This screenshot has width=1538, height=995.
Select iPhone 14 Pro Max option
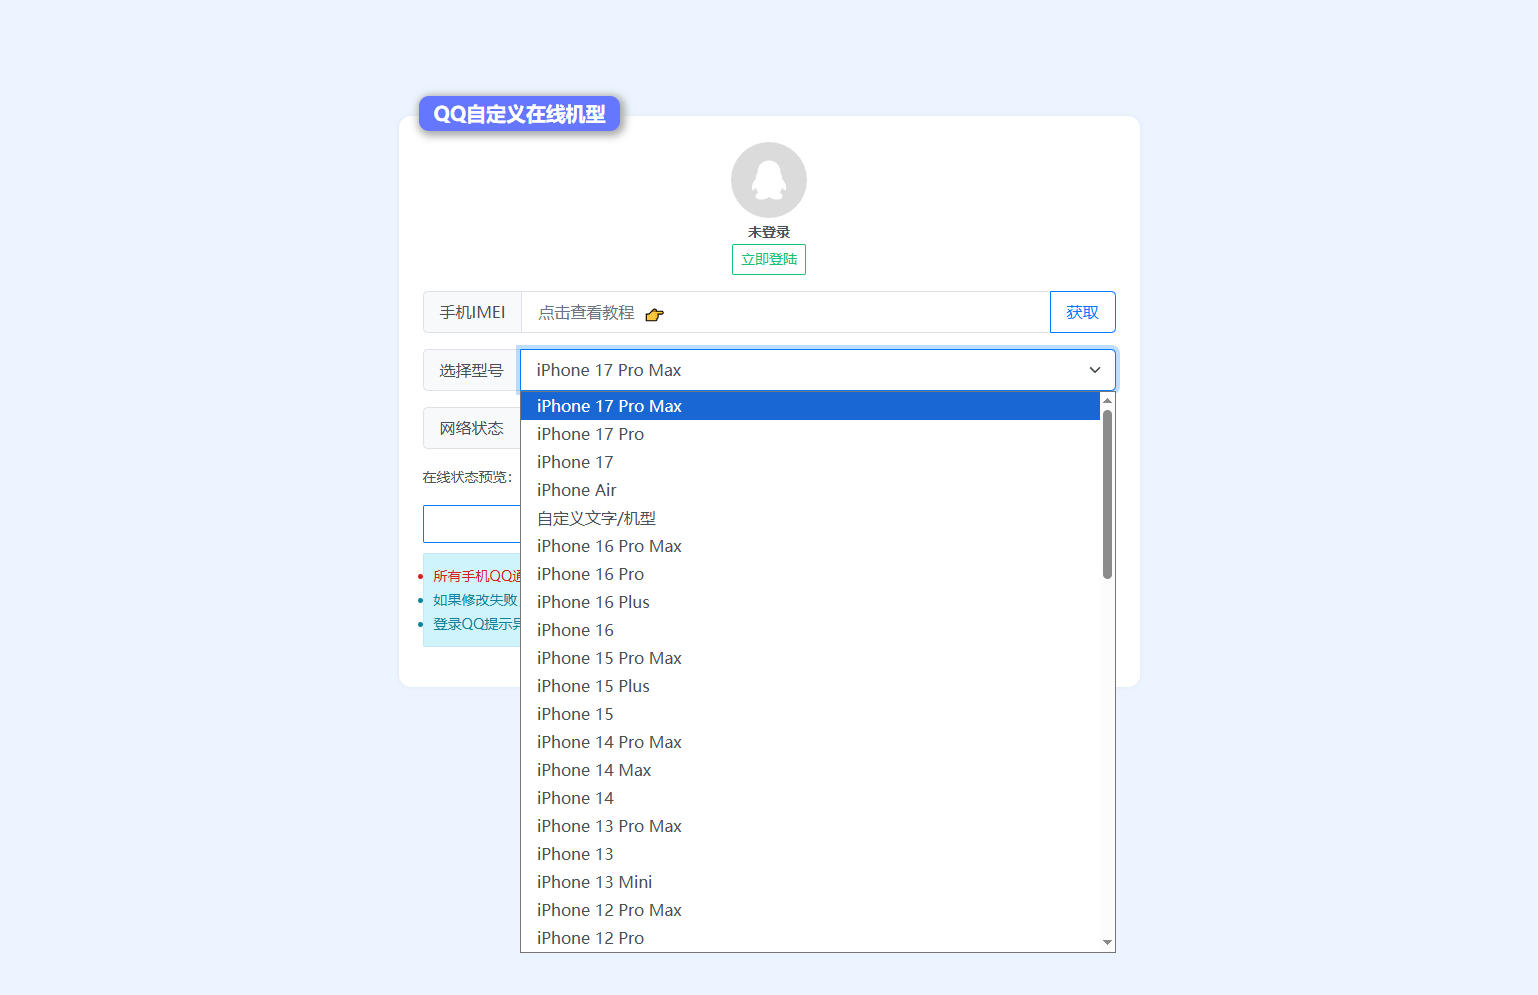810,742
